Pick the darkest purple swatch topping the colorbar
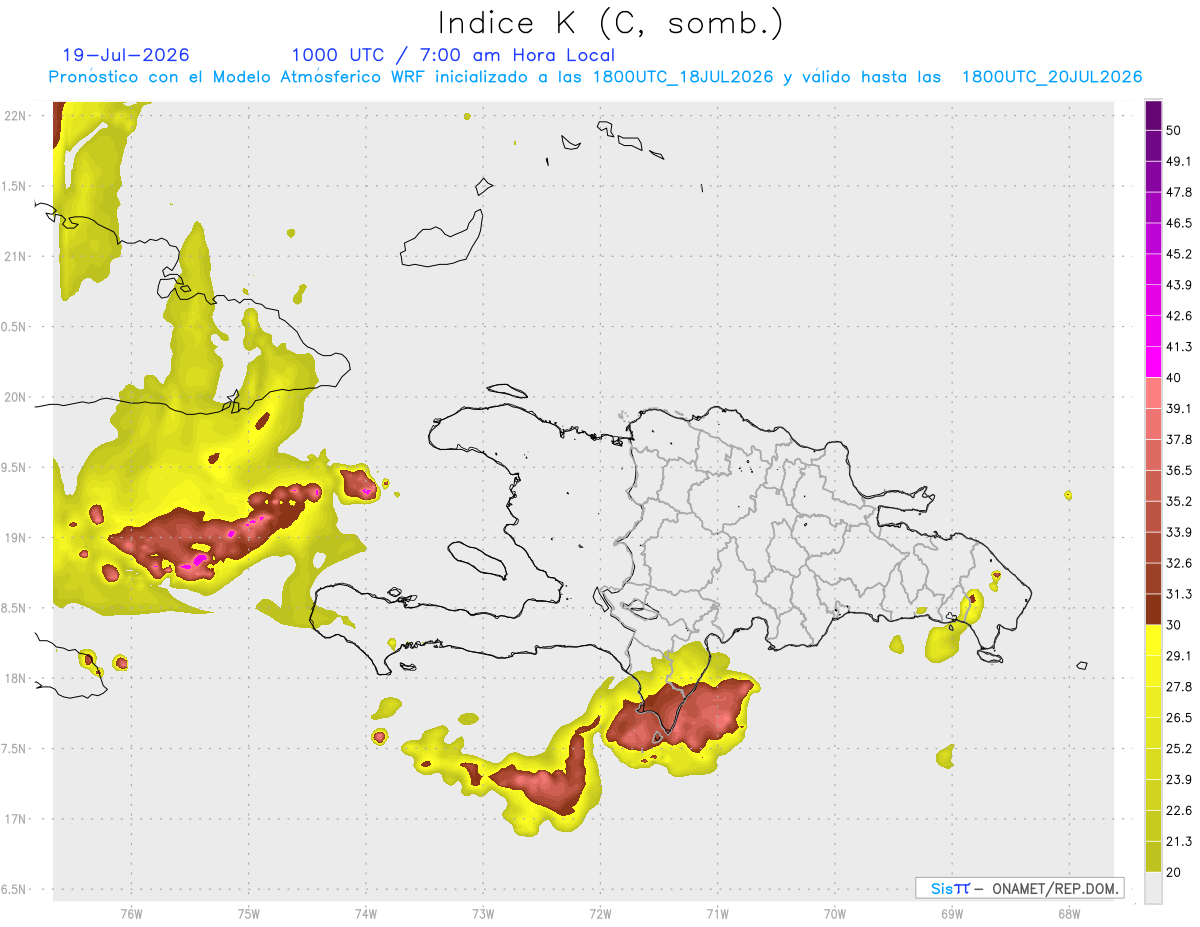1200x927 pixels. point(1153,115)
